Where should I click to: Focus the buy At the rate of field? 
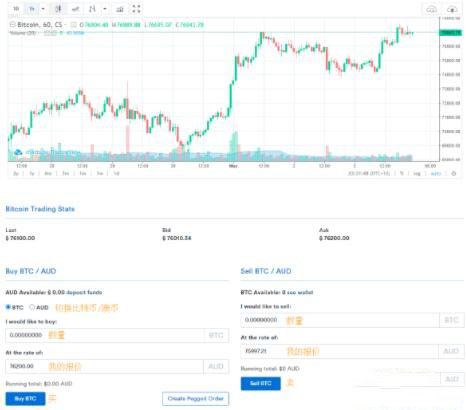click(x=117, y=366)
